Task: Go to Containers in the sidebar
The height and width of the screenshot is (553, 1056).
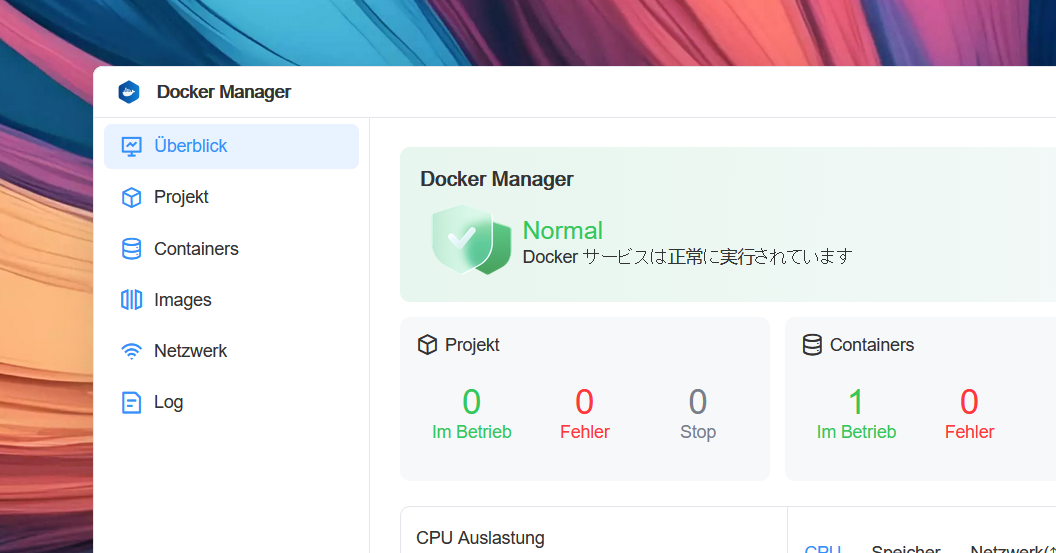Action: [232, 249]
